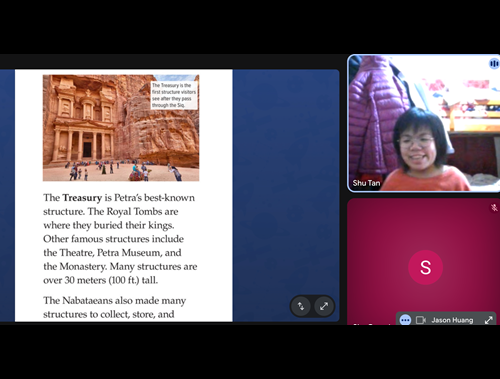Click the muted microphone icon on the S tile
The width and height of the screenshot is (500, 379).
pyautogui.click(x=494, y=208)
